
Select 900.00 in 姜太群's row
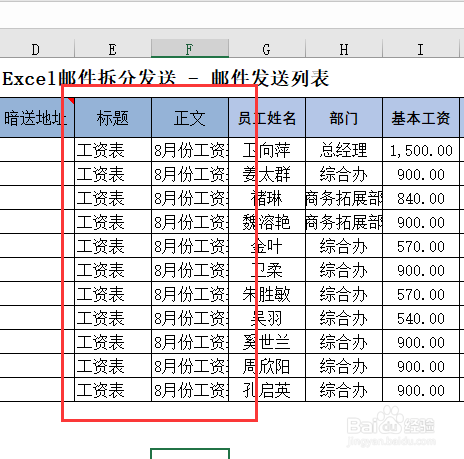421,174
